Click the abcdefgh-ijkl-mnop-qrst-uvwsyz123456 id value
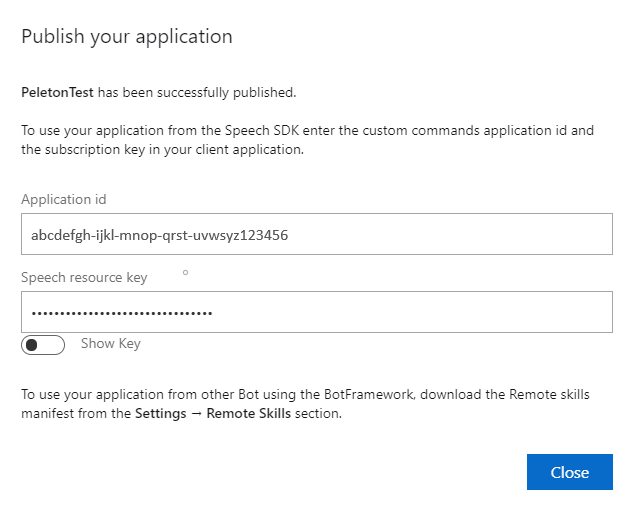The width and height of the screenshot is (635, 511). [x=160, y=234]
